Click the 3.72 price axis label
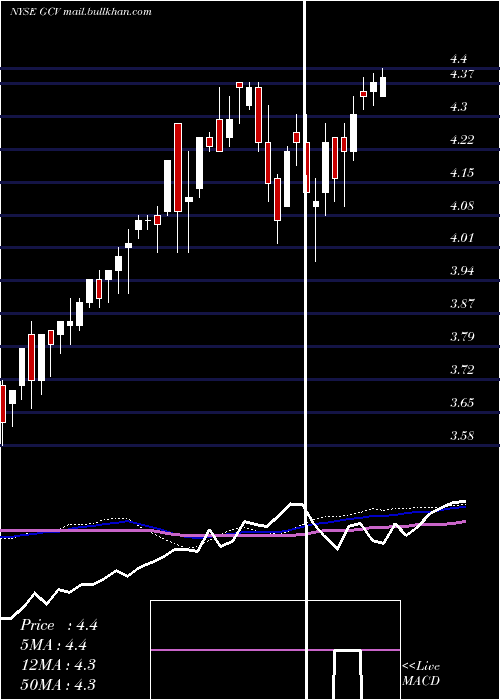This screenshot has height=700, width=500. tap(462, 369)
